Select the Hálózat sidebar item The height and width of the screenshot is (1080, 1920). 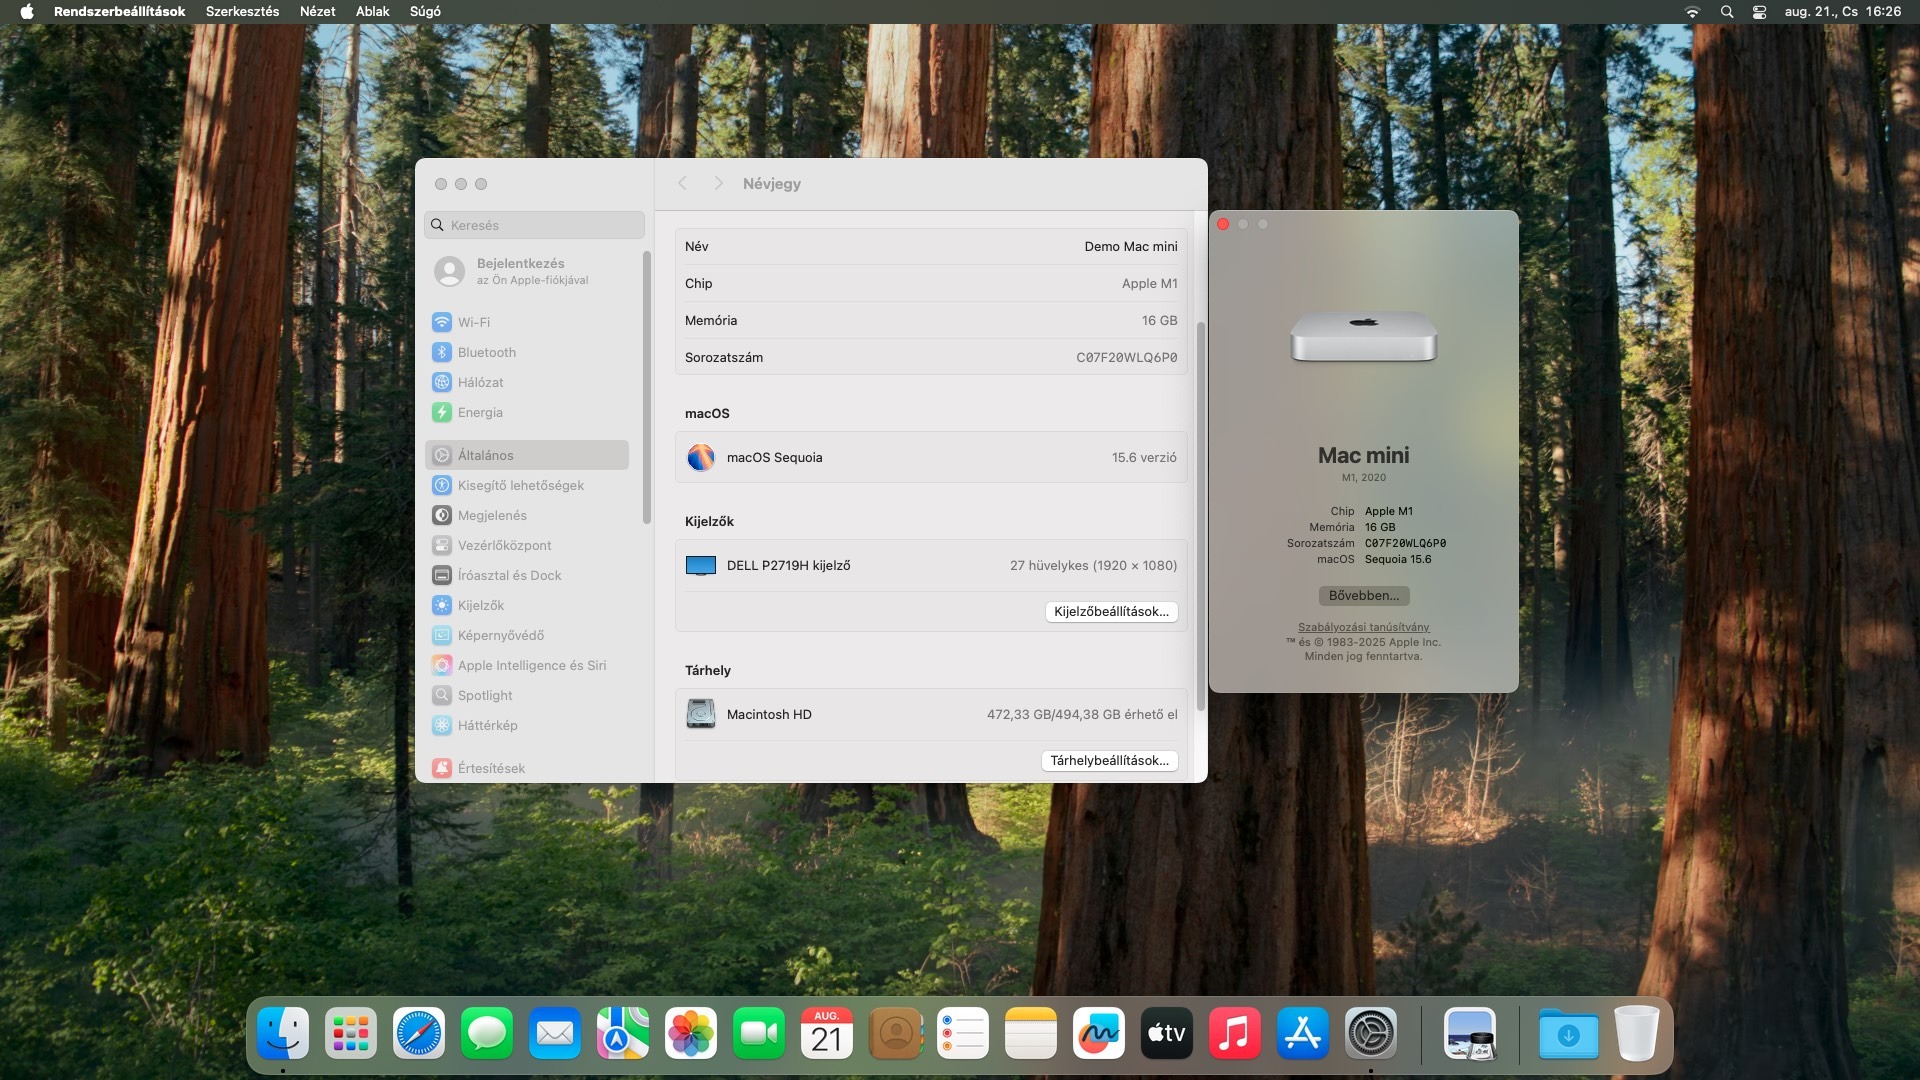[480, 382]
